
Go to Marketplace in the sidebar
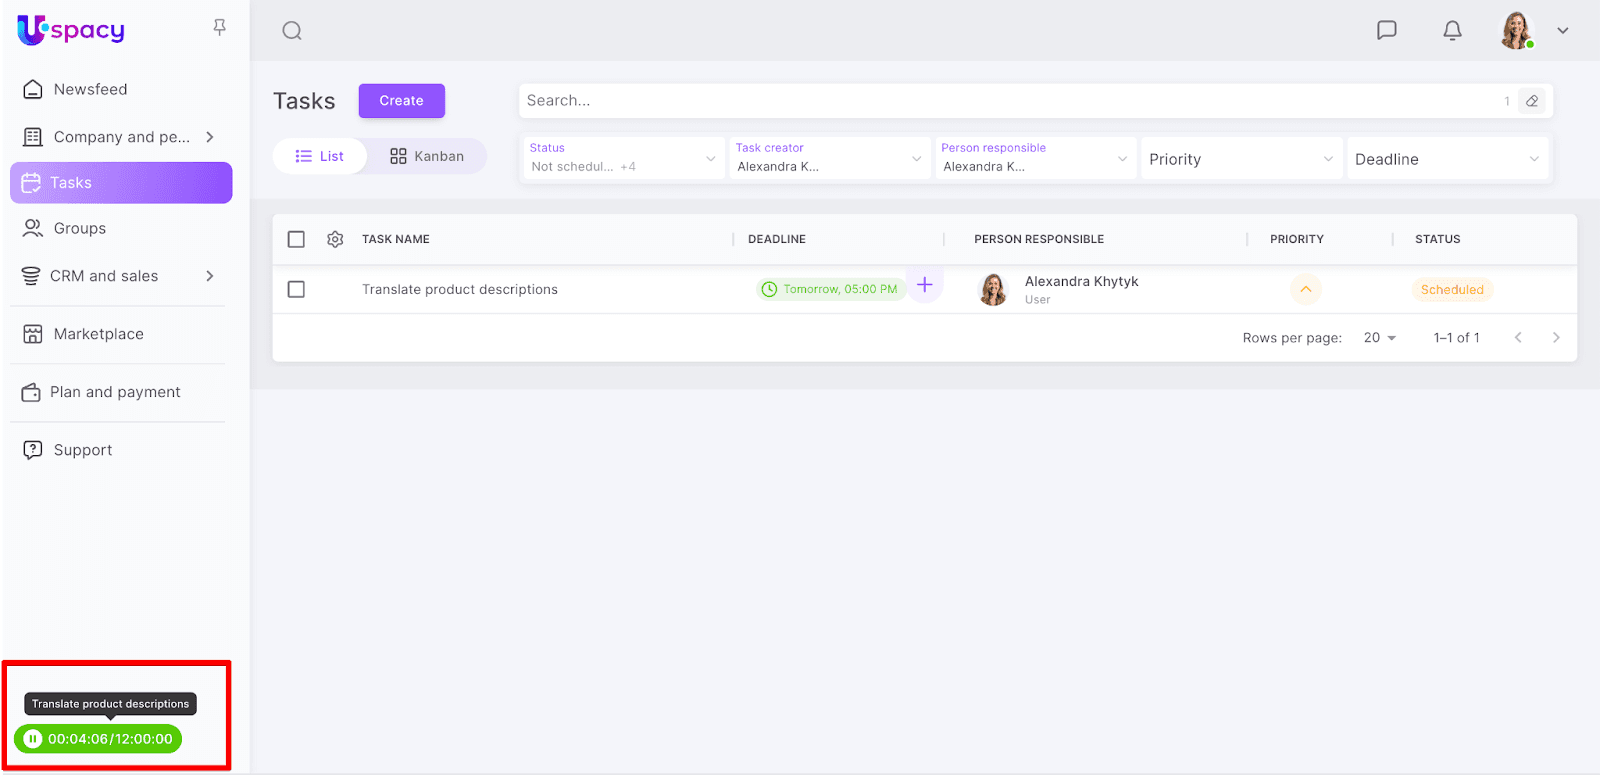tap(98, 334)
